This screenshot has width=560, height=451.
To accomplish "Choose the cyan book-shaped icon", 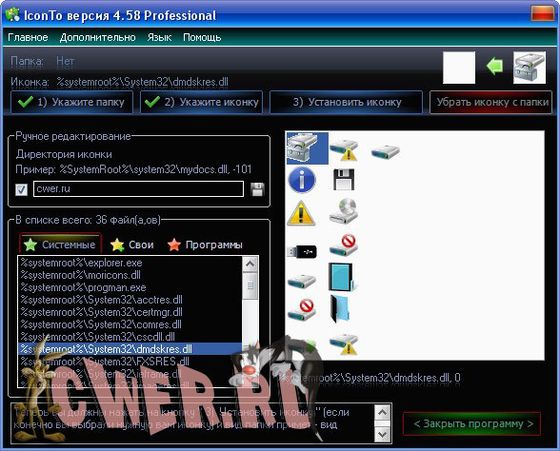I will pyautogui.click(x=342, y=277).
